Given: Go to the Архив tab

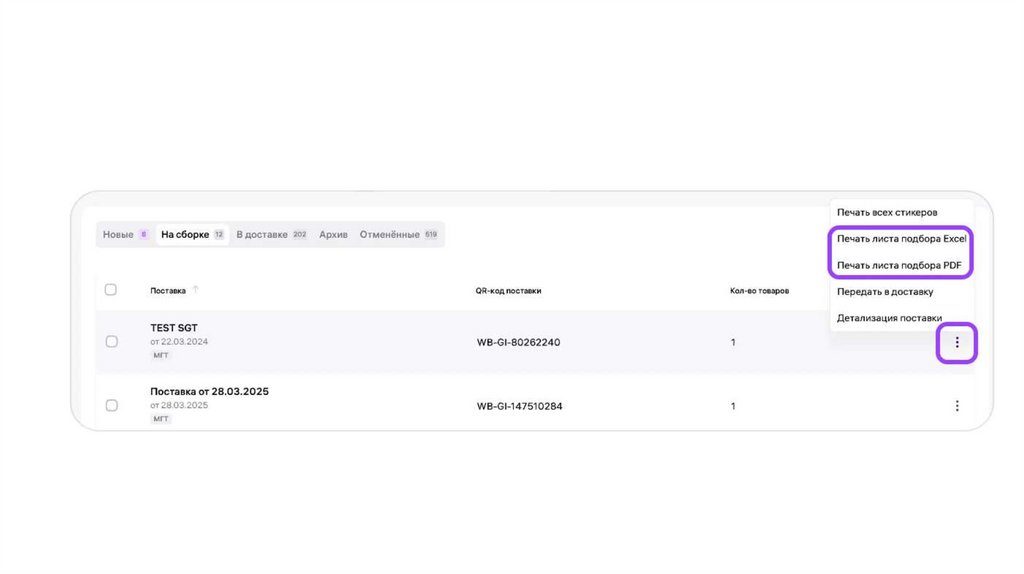Looking at the screenshot, I should coord(333,235).
